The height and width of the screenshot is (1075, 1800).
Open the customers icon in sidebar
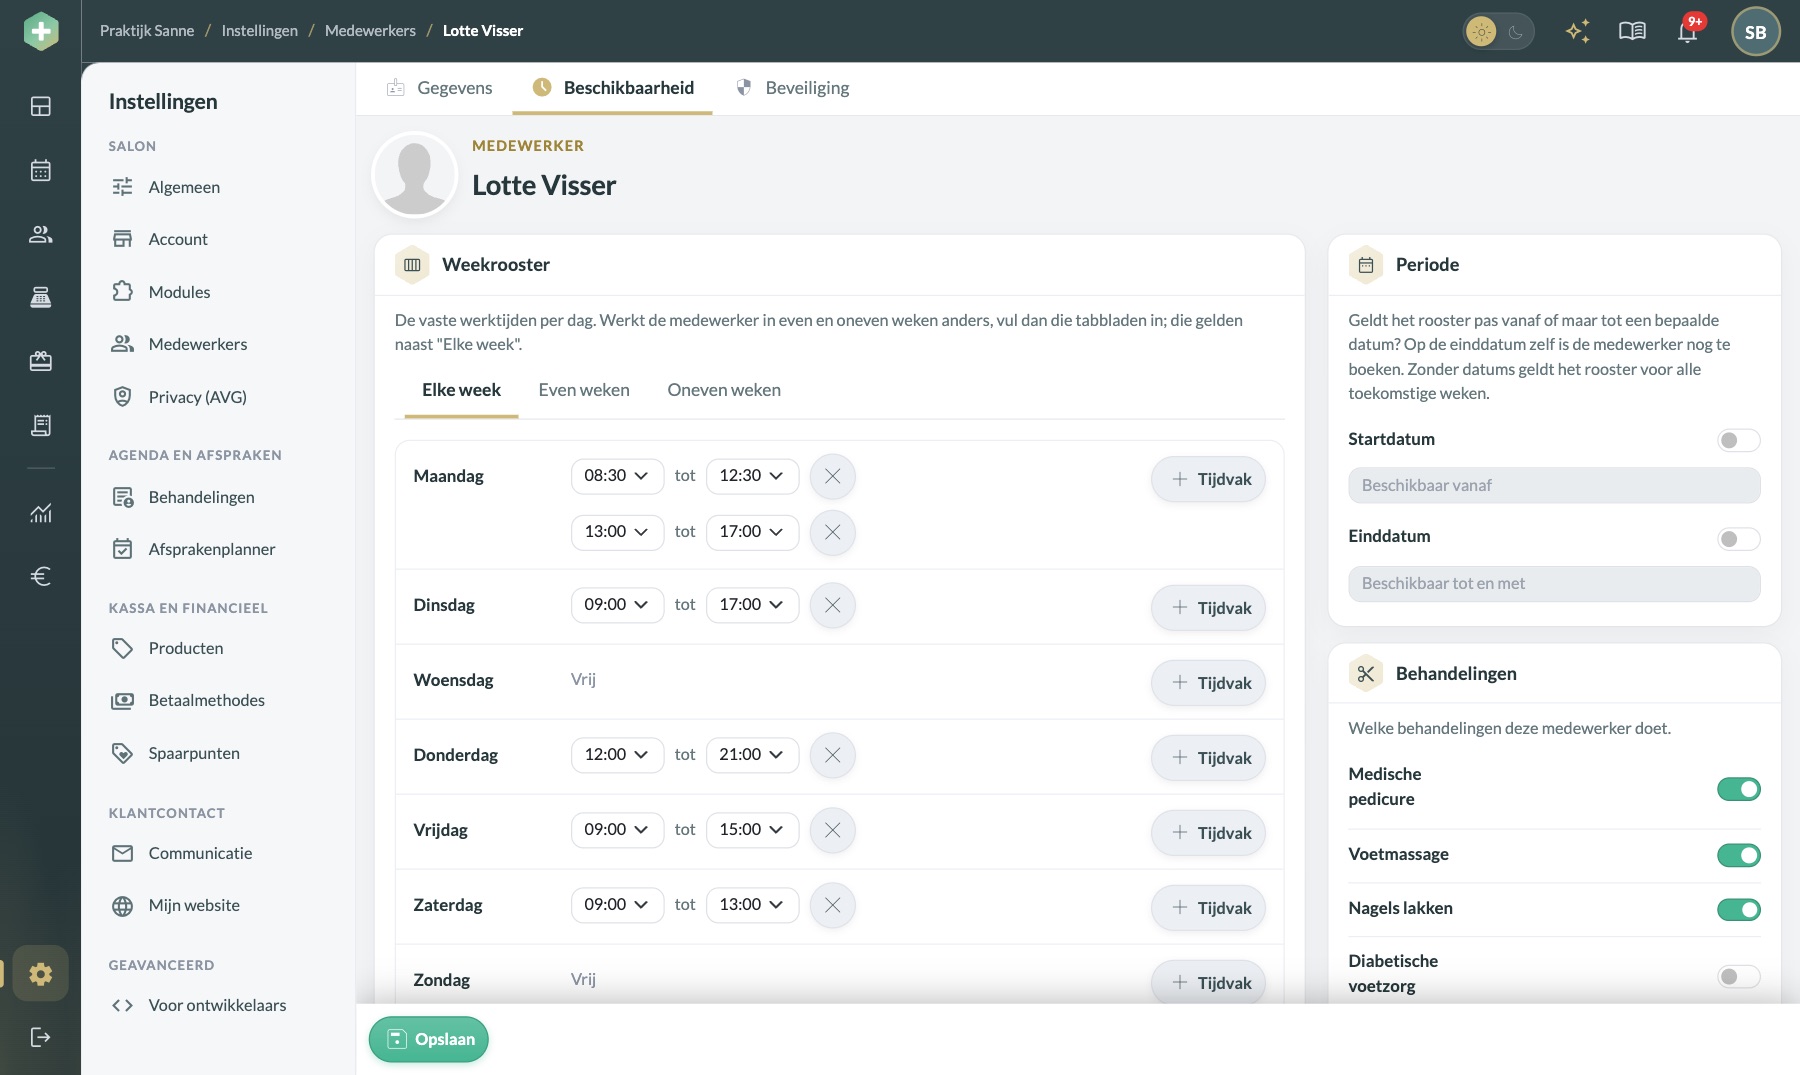[x=41, y=234]
